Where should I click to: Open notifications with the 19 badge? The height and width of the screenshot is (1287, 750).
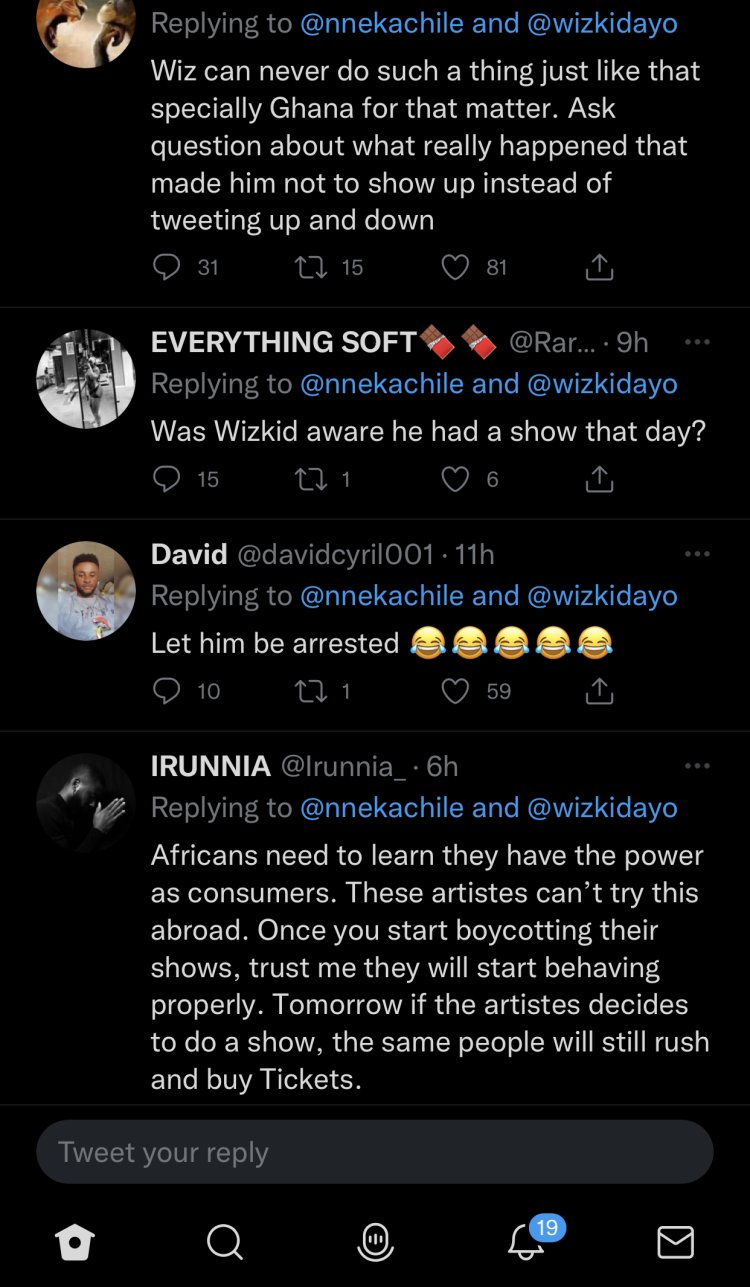(526, 1241)
